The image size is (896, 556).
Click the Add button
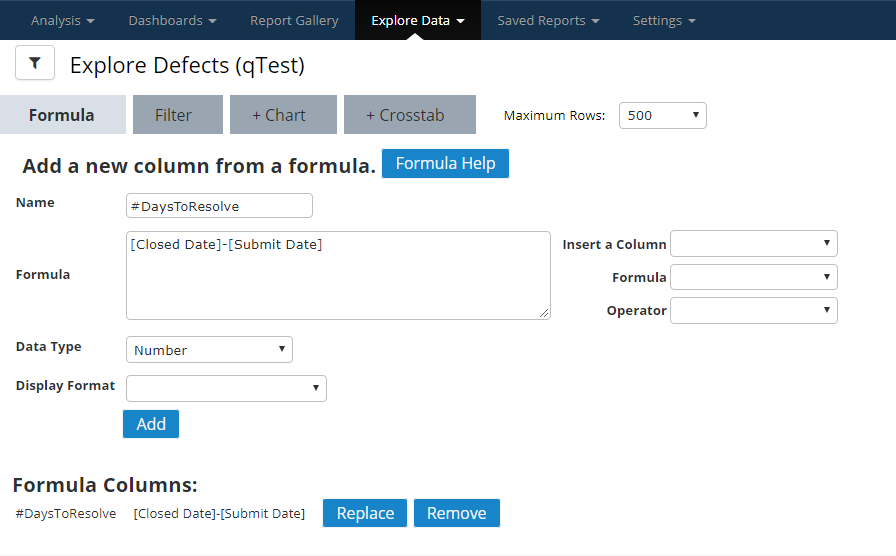151,424
